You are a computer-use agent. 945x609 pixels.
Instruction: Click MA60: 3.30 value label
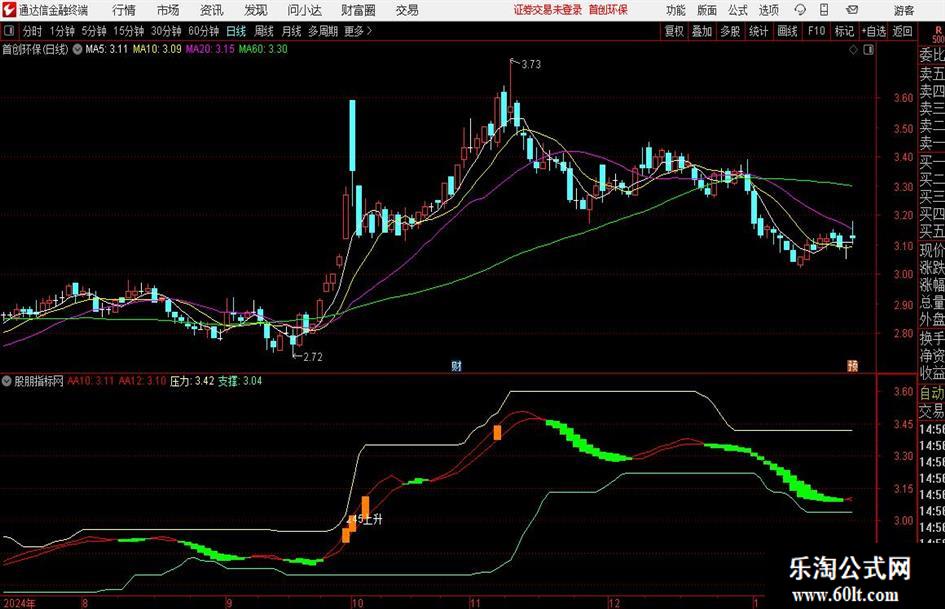263,49
